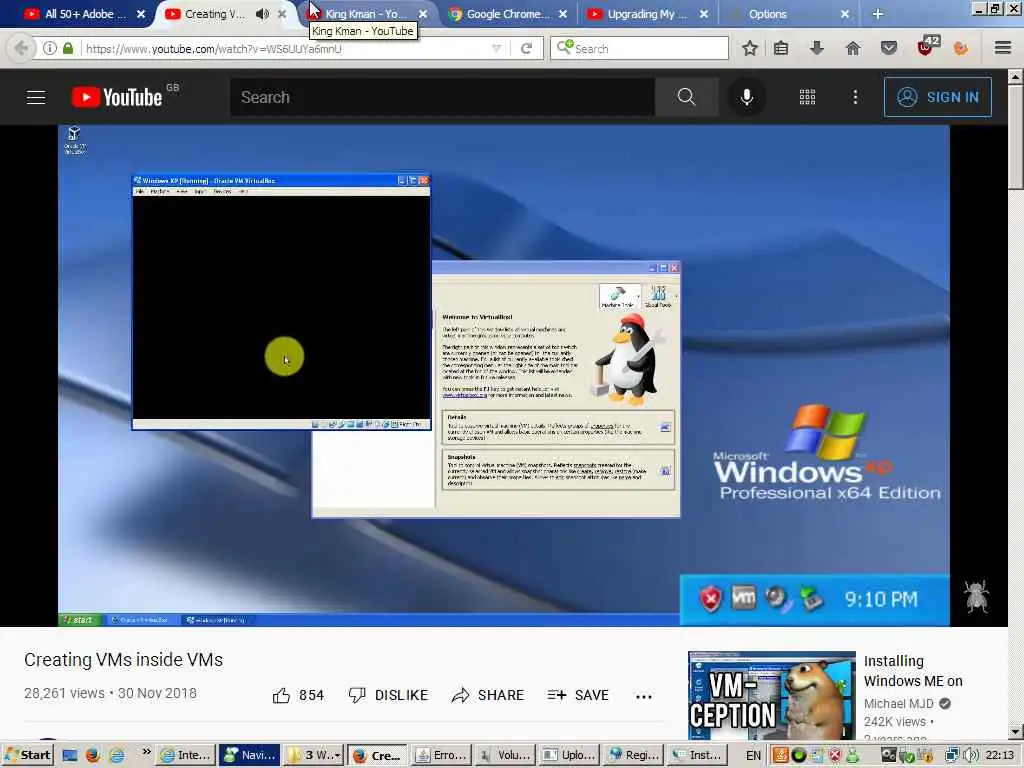The width and height of the screenshot is (1024, 768).
Task: Open uBlock Origin extension showing 42
Action: 927,46
